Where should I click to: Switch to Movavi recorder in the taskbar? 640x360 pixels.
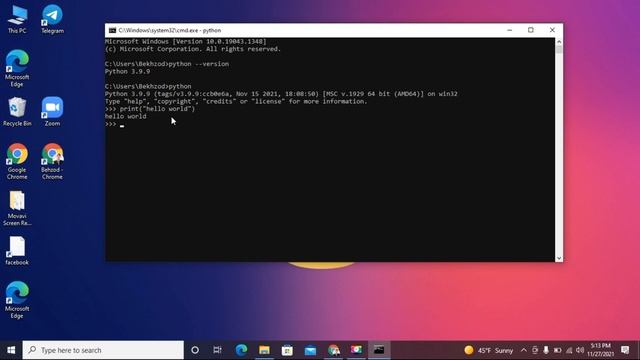point(356,350)
